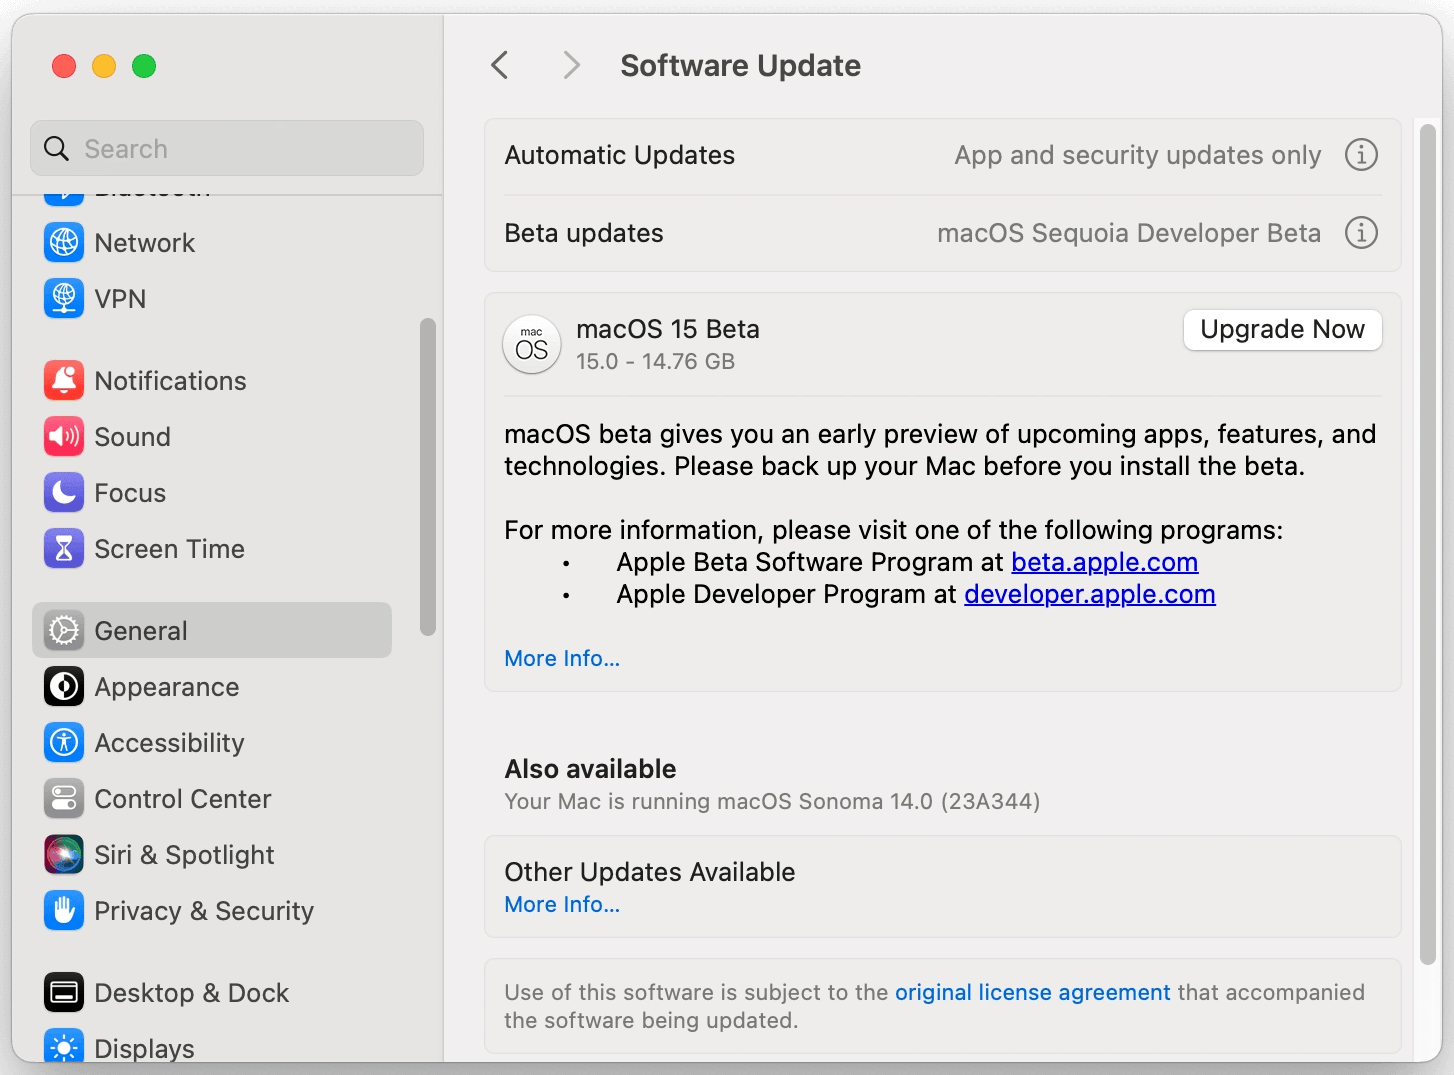Click the Siri & Spotlight icon
Screen dimensions: 1454x1075
[x=64, y=854]
